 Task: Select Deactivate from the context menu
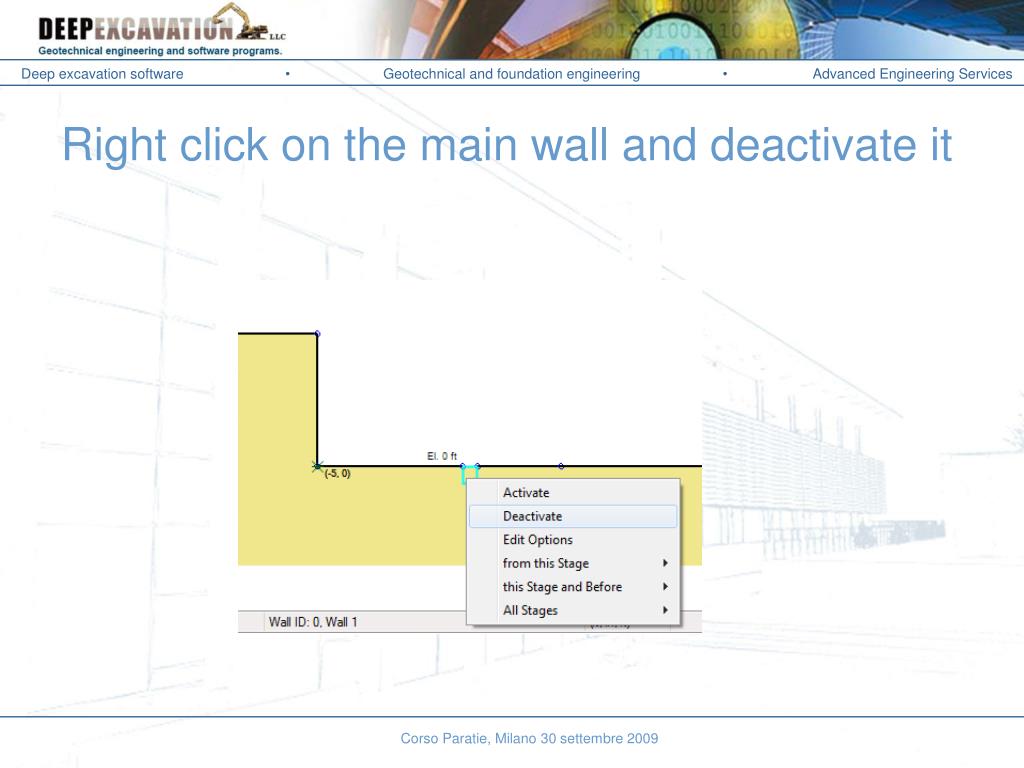tap(573, 517)
